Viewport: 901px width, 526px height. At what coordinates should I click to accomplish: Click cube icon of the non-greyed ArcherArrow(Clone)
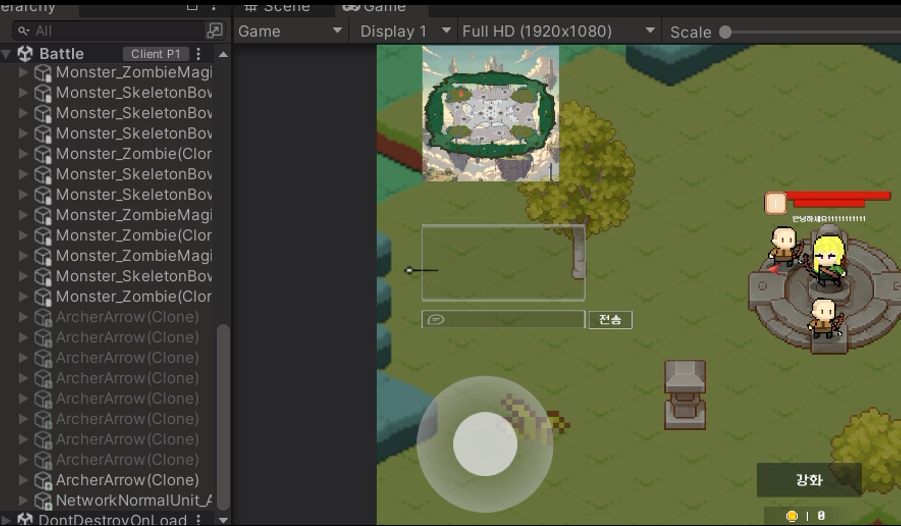coord(43,480)
